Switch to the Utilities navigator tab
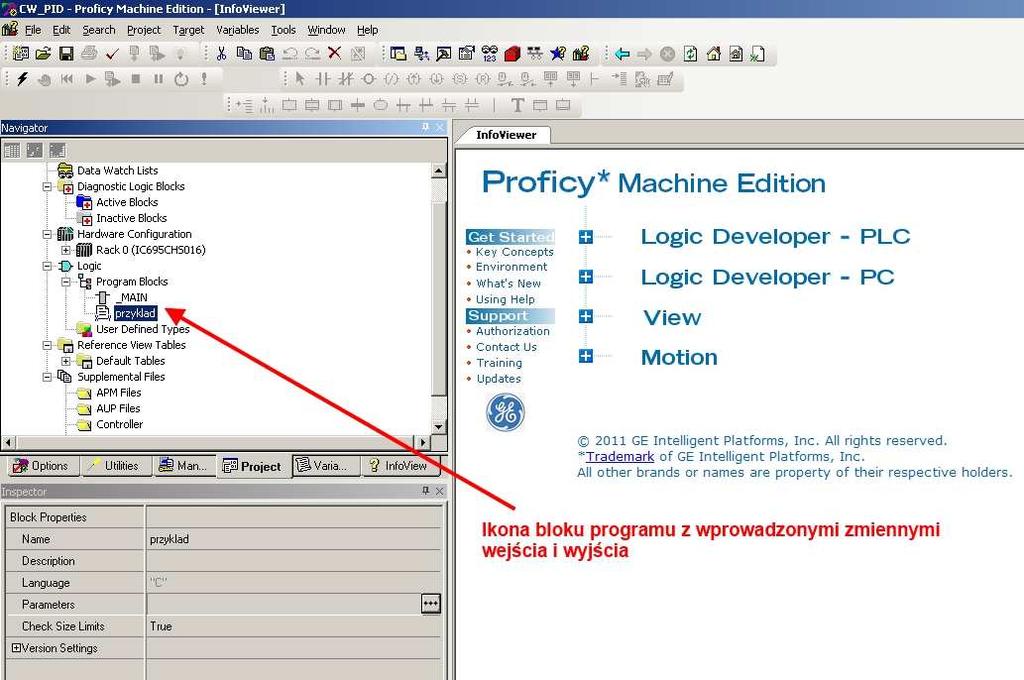Screen dimensions: 1024x680 point(115,466)
